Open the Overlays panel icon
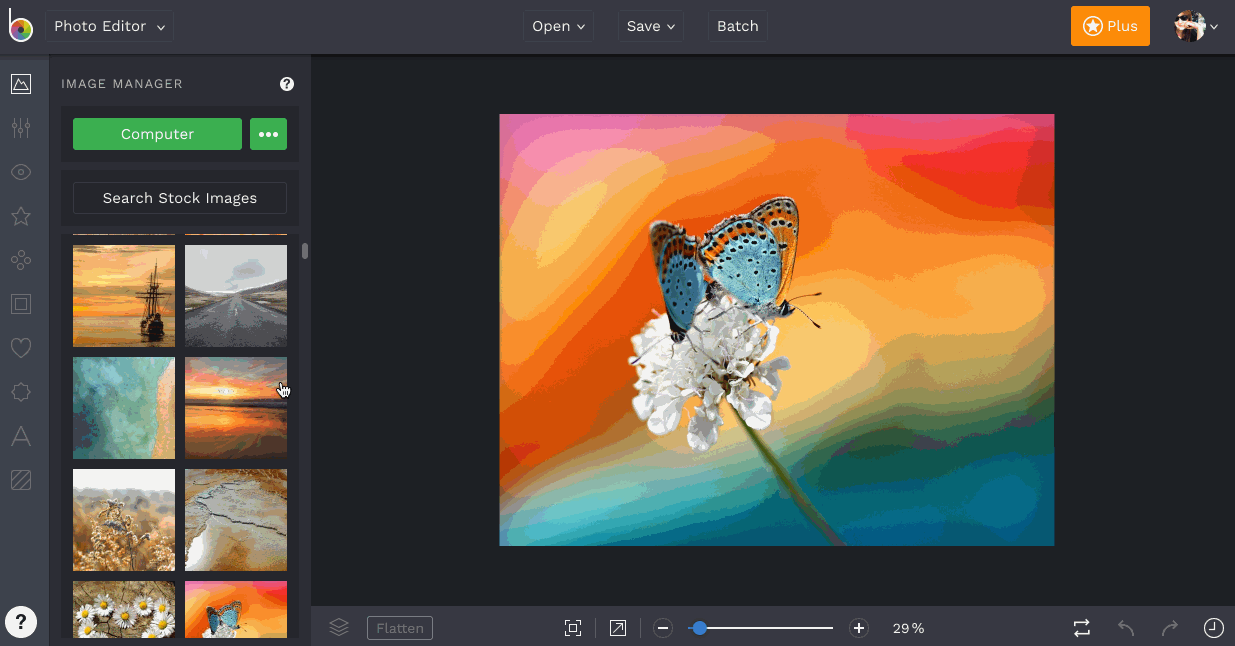Image resolution: width=1235 pixels, height=646 pixels. point(21,392)
